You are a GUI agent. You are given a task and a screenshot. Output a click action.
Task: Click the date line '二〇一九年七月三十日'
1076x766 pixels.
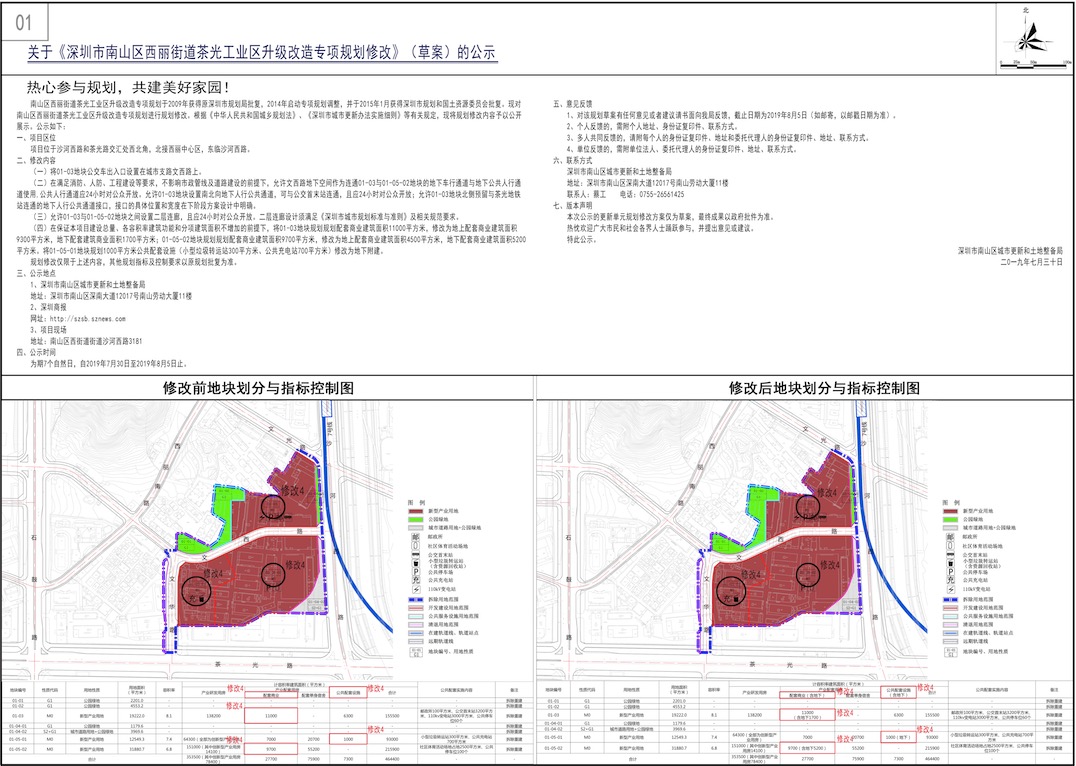tap(1031, 262)
